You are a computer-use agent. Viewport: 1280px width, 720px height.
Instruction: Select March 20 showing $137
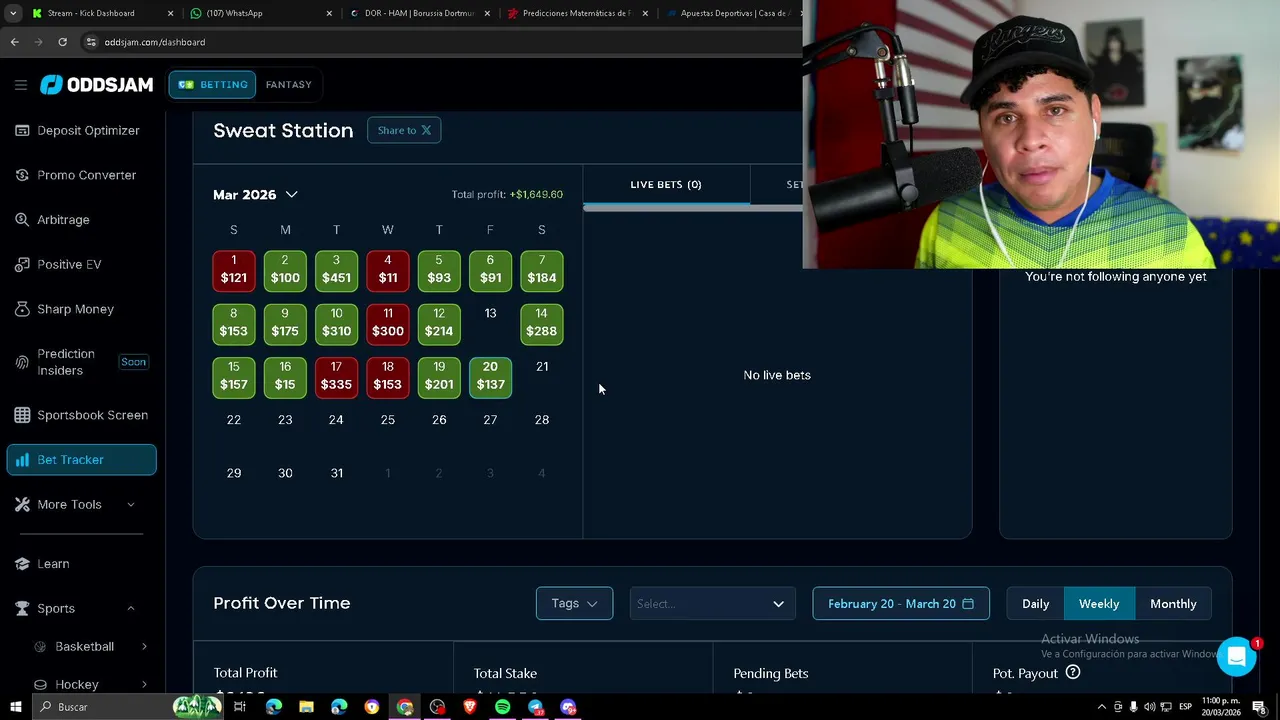point(490,376)
